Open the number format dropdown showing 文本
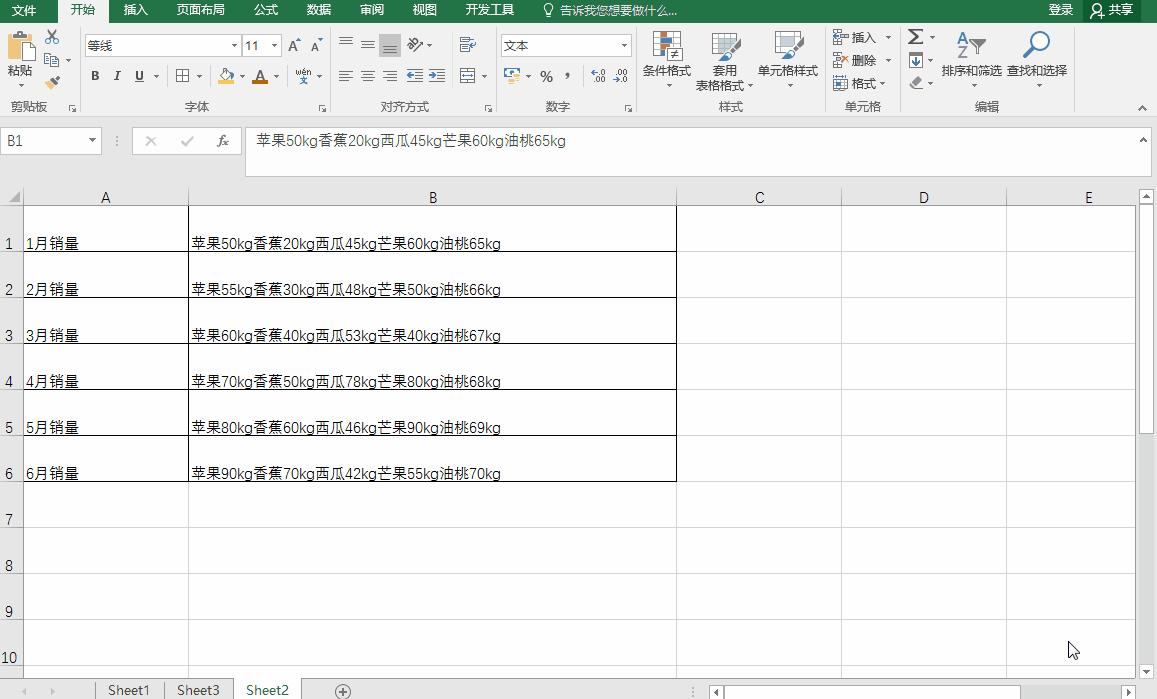 [623, 45]
